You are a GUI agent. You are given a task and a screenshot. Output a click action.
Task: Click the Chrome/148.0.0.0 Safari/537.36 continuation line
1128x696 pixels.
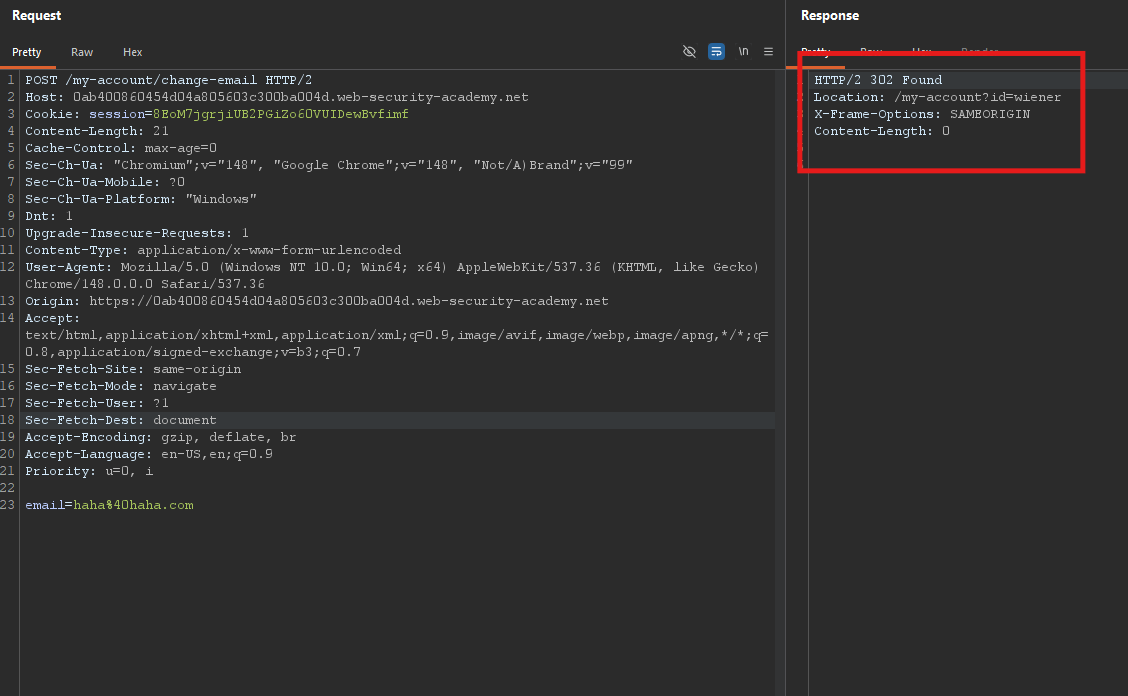[x=145, y=284]
